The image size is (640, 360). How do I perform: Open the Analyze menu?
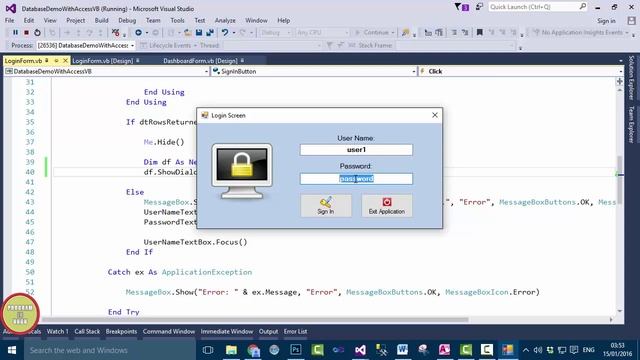point(225,20)
